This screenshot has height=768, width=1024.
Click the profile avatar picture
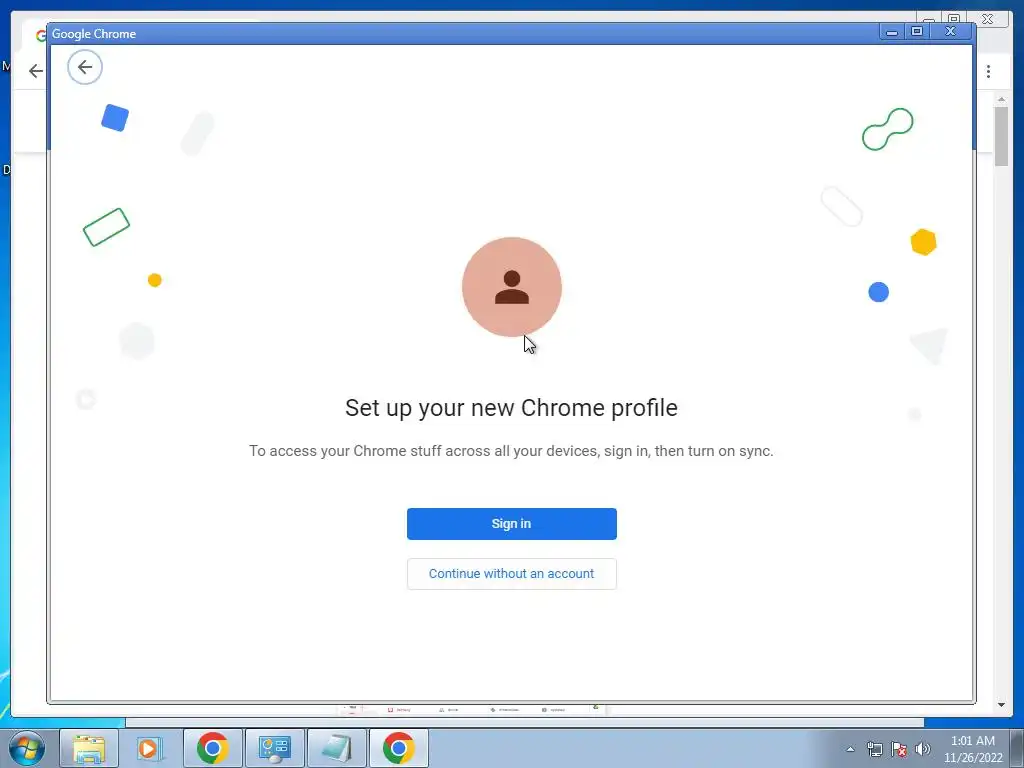[511, 287]
